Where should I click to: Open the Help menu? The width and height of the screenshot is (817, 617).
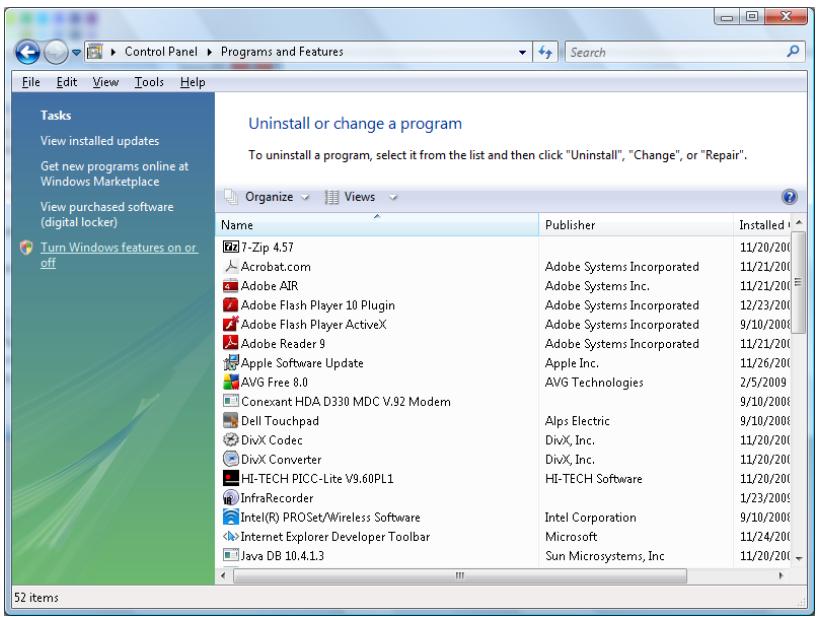[193, 82]
